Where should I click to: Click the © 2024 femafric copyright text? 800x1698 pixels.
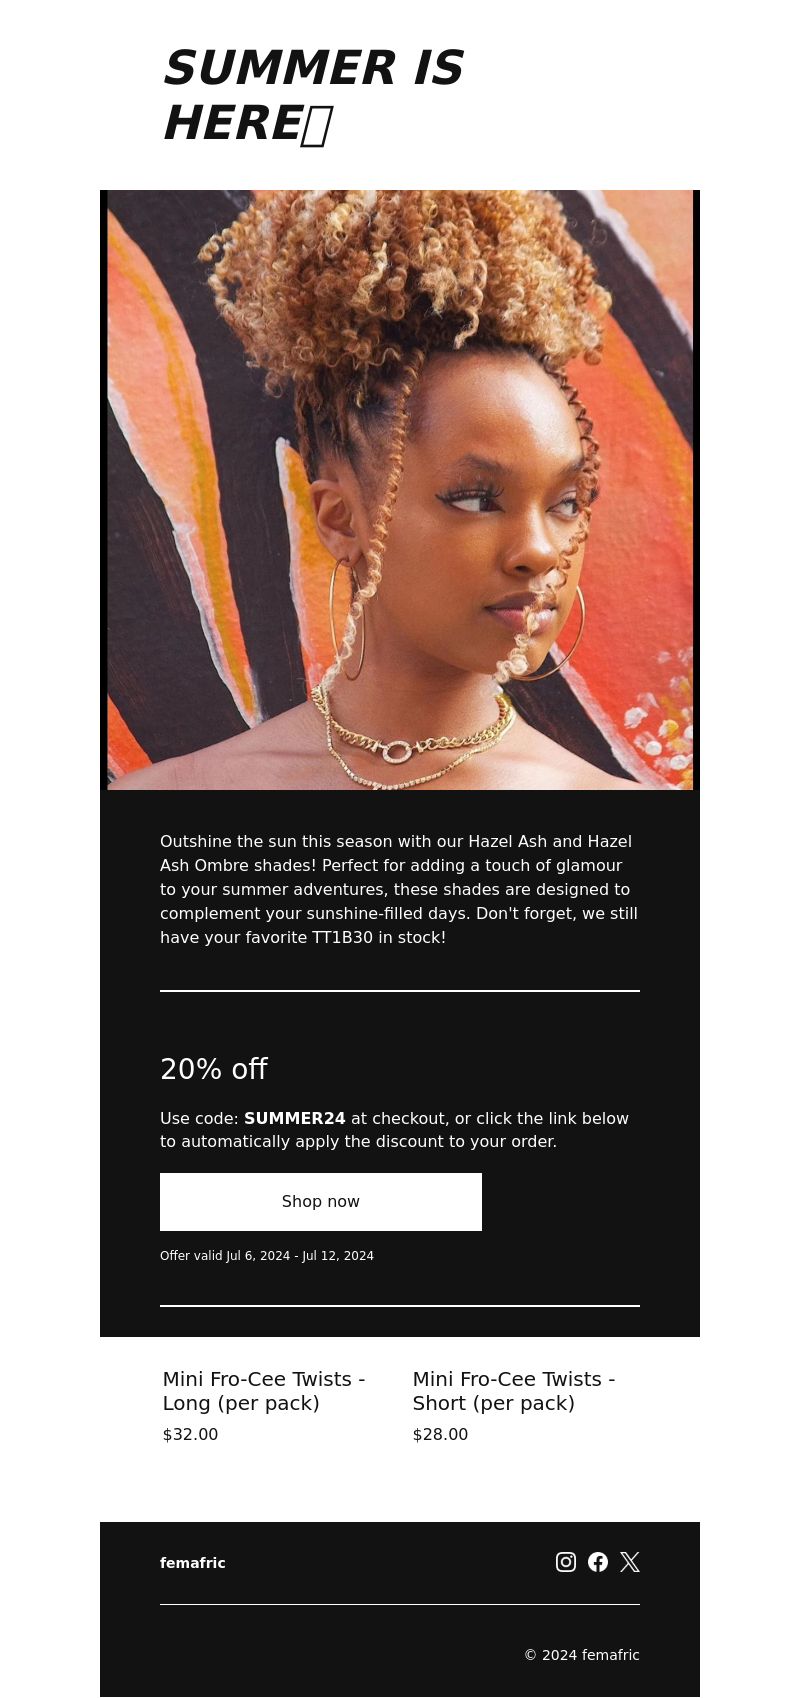[582, 1655]
